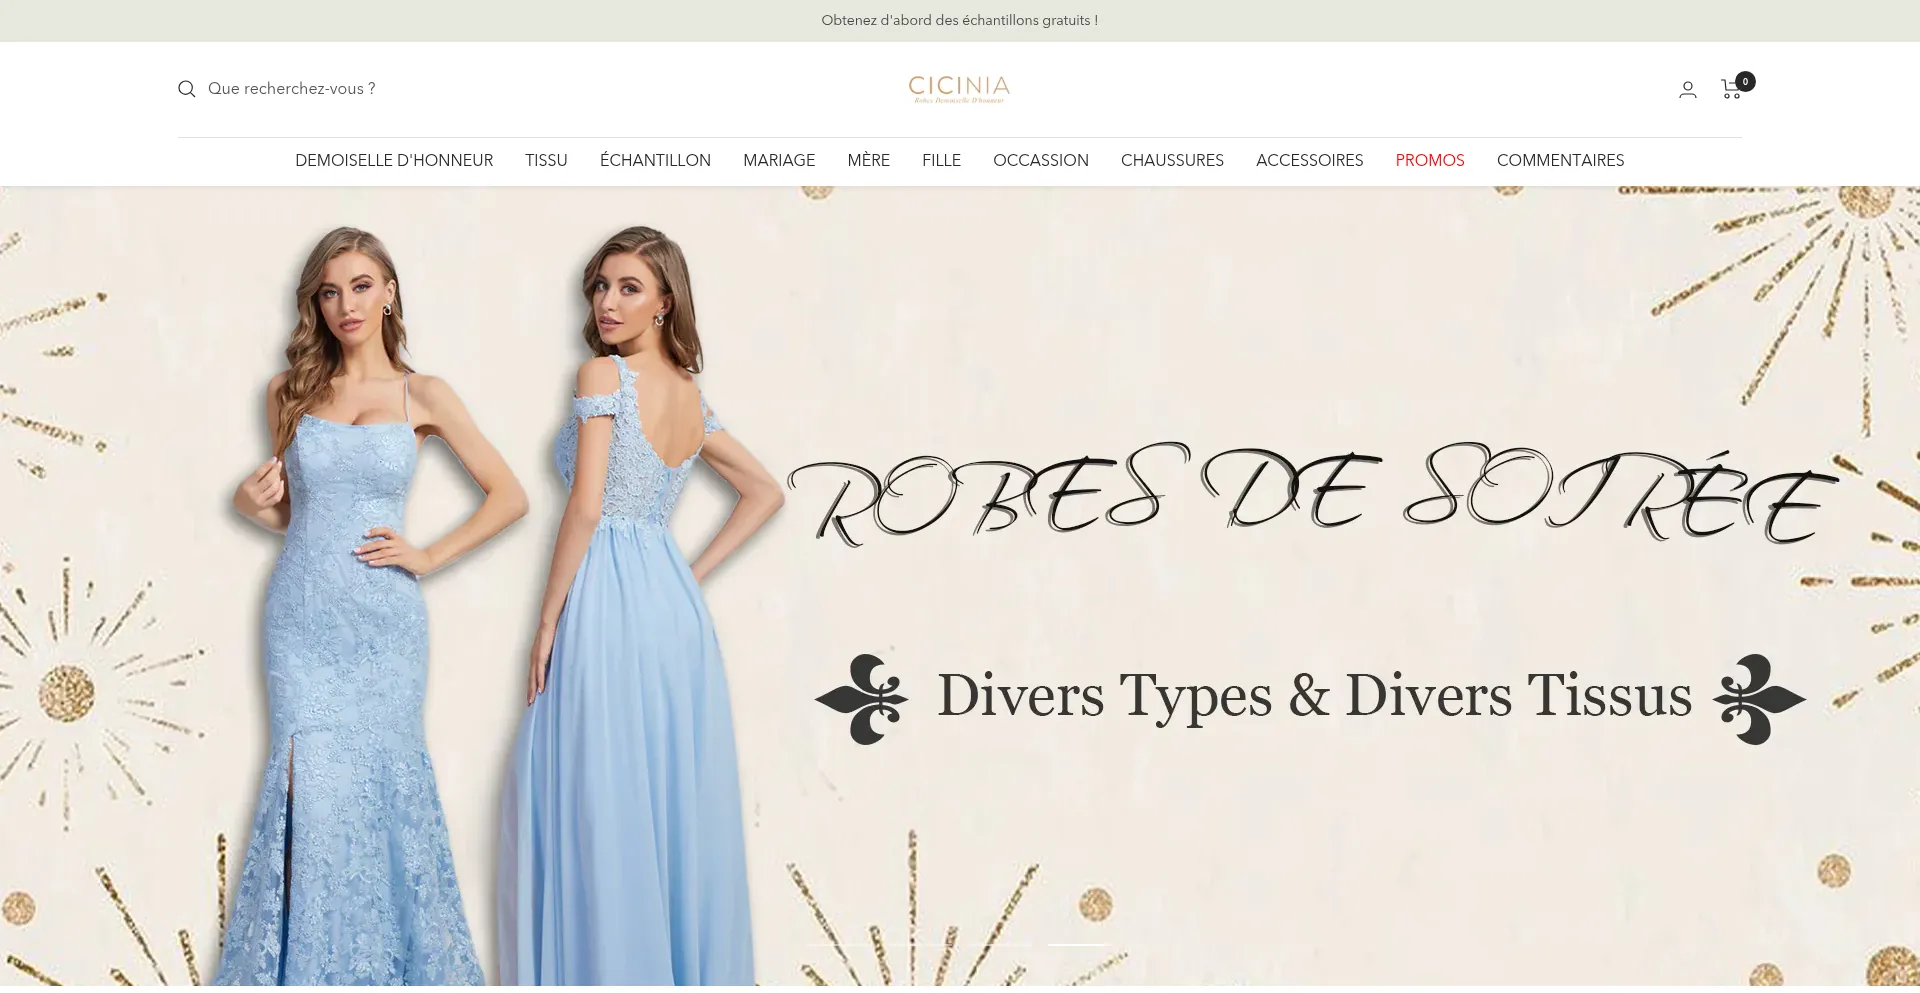Open the Demoiselle d'honneur menu
1920x993 pixels.
click(393, 160)
